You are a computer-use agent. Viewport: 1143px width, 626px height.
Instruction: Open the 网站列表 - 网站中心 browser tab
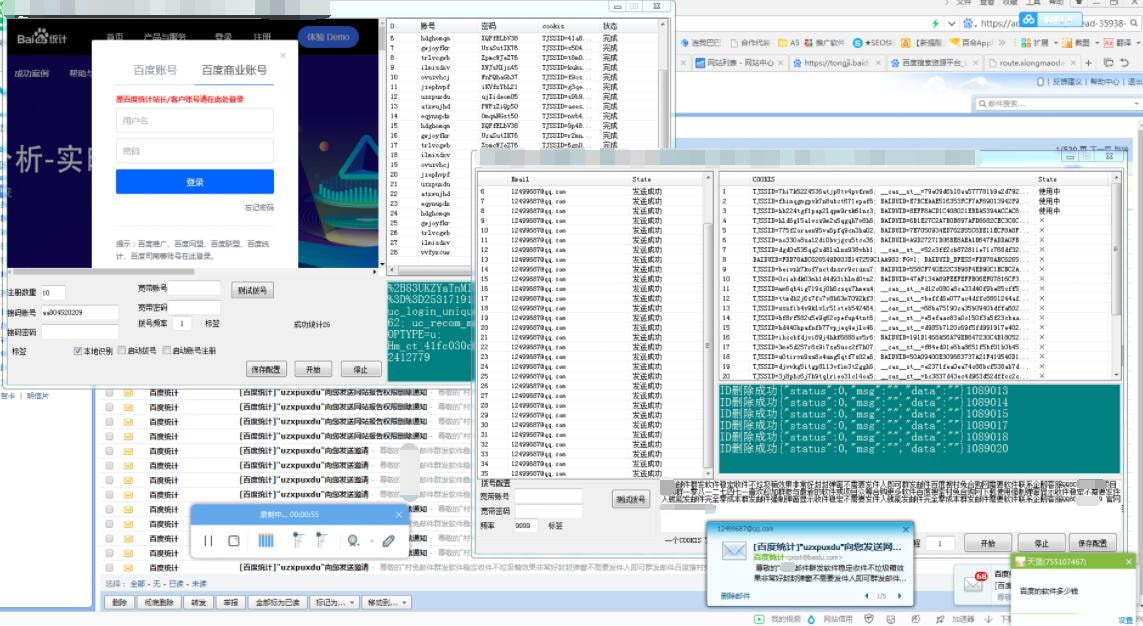(x=738, y=63)
